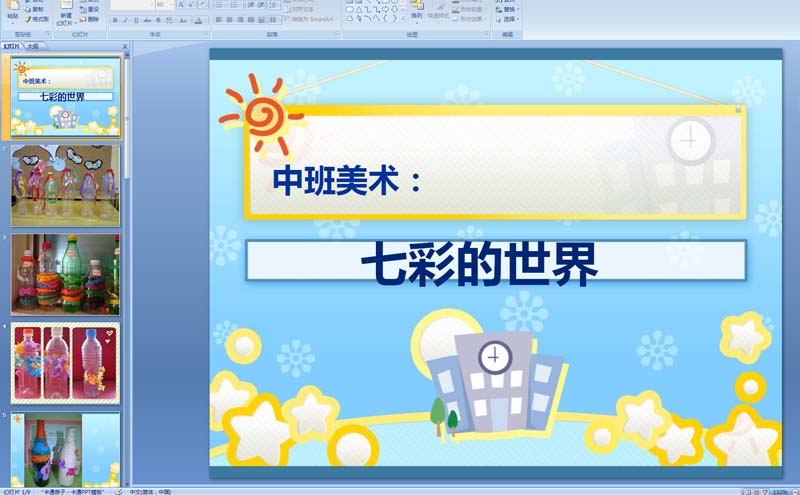Select the down arrow shape in the gallery
This screenshot has width=800, height=495.
[x=394, y=9]
